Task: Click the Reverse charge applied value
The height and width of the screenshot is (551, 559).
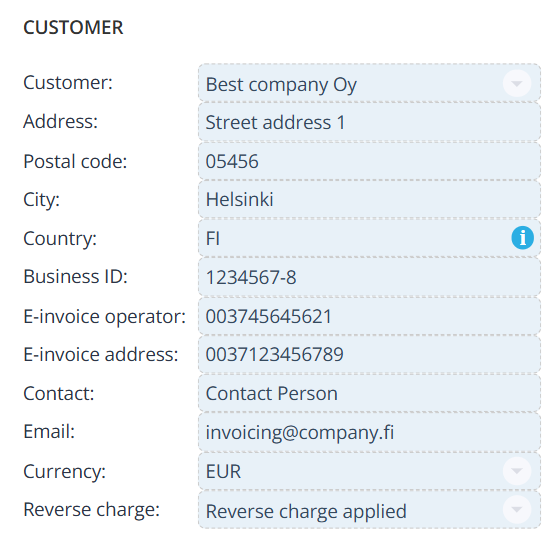Action: point(306,511)
